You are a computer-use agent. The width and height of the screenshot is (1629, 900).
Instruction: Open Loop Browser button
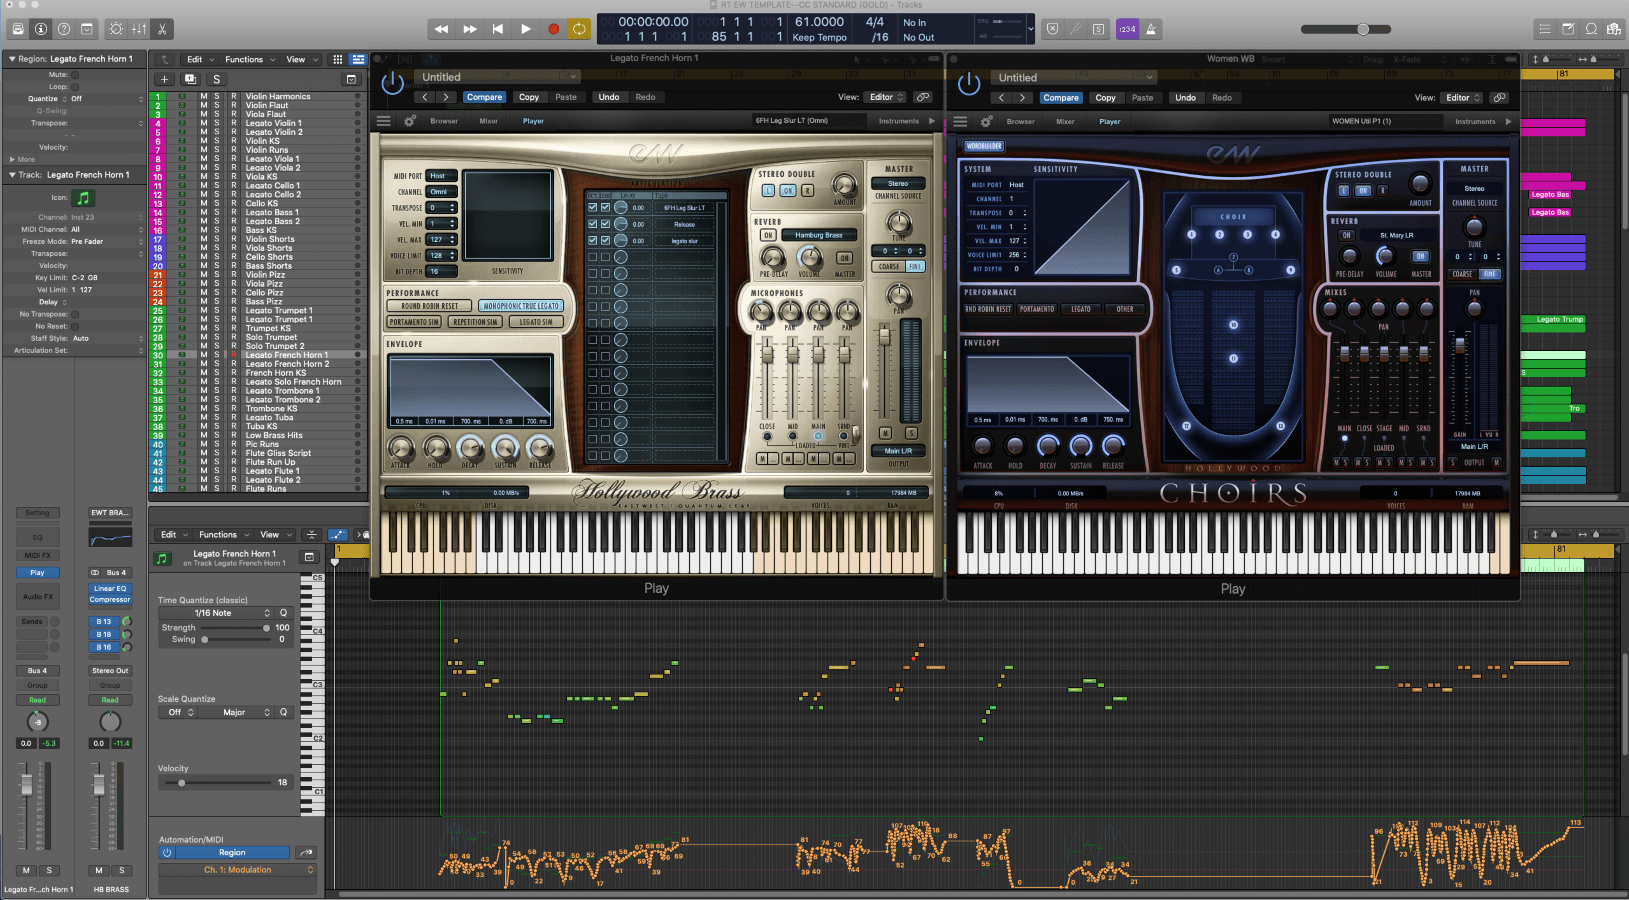pyautogui.click(x=1591, y=29)
